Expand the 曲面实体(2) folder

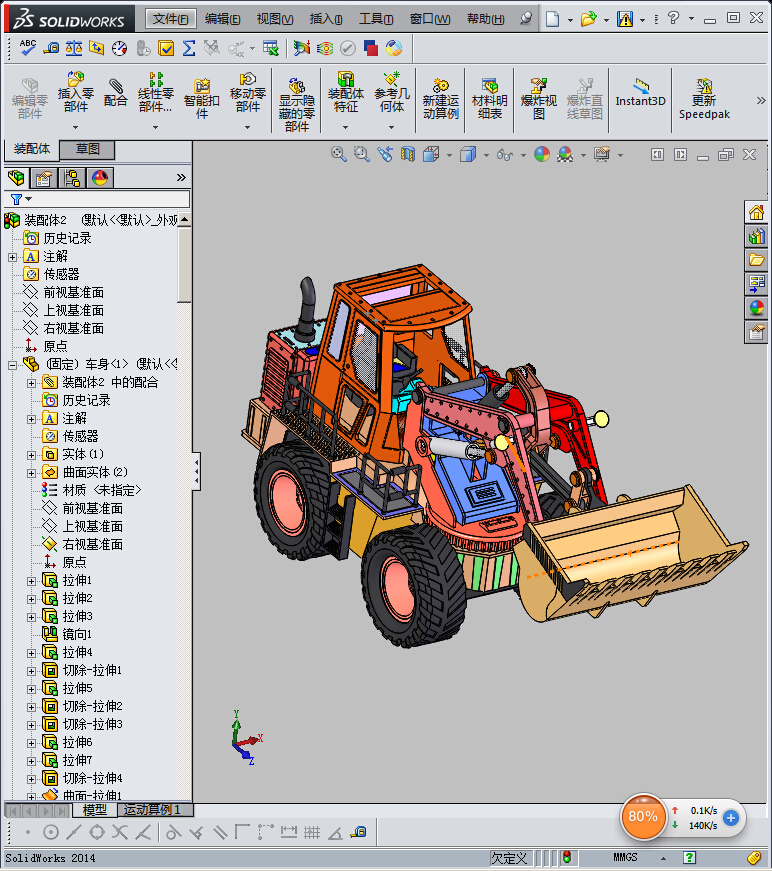pos(31,473)
